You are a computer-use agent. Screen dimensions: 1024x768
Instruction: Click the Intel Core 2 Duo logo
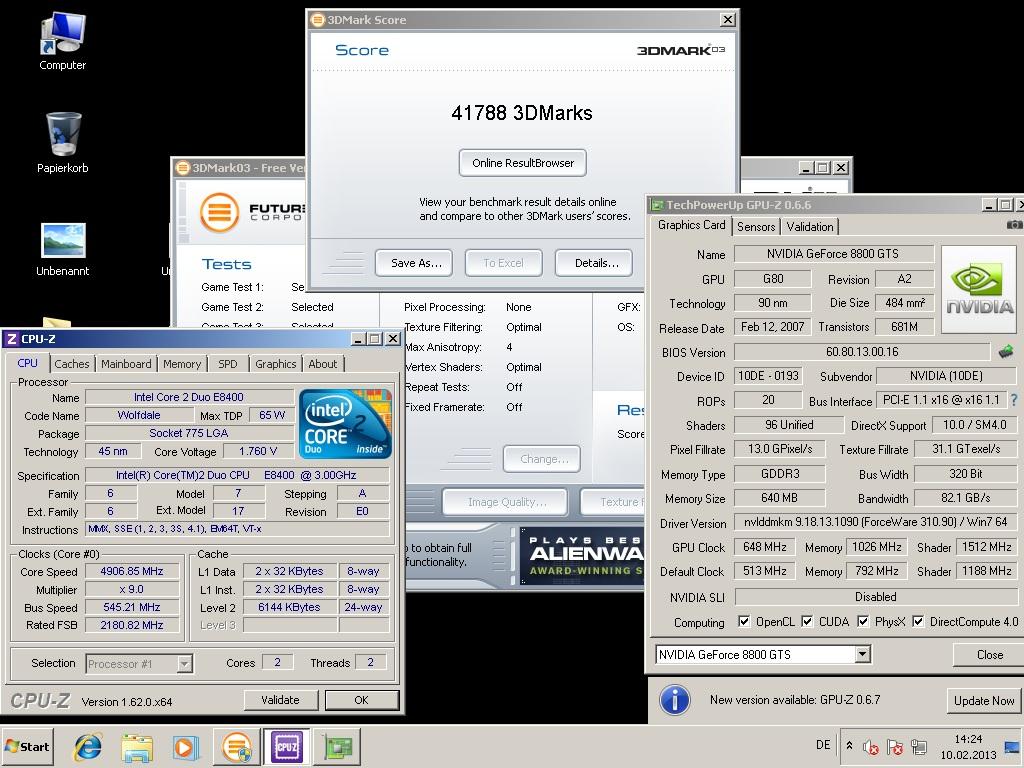tap(345, 423)
